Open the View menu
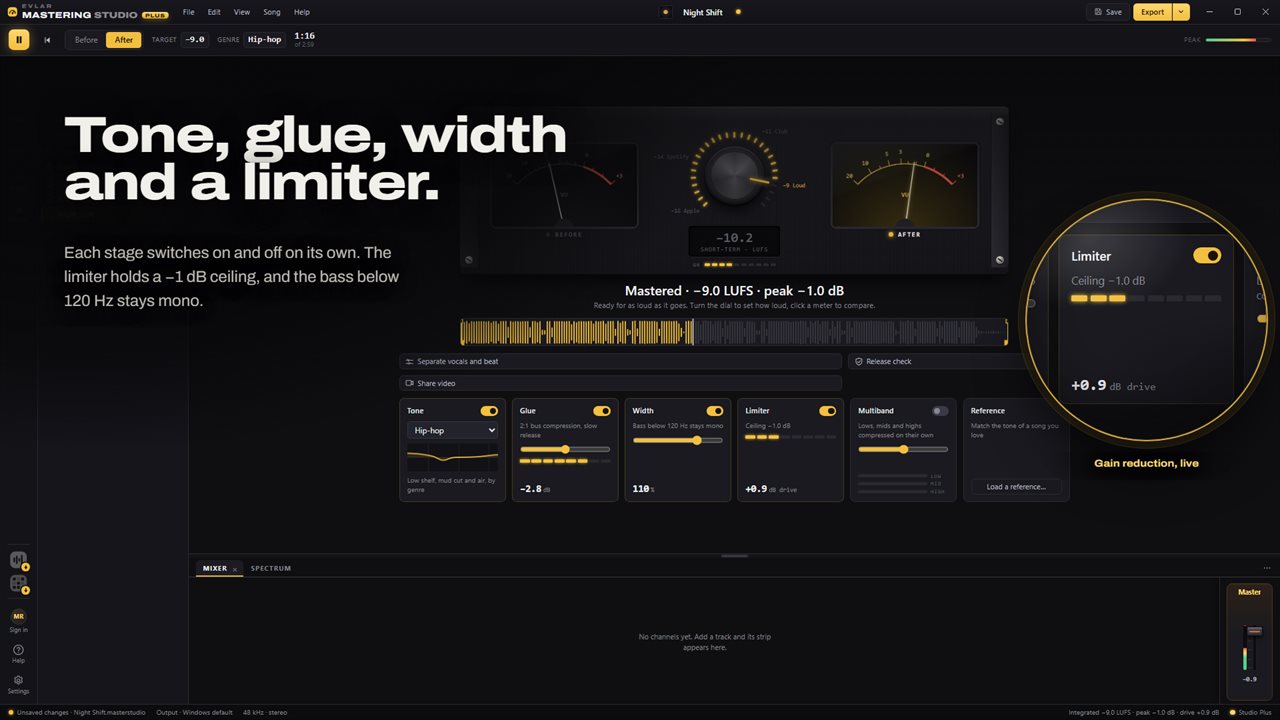 pos(242,12)
